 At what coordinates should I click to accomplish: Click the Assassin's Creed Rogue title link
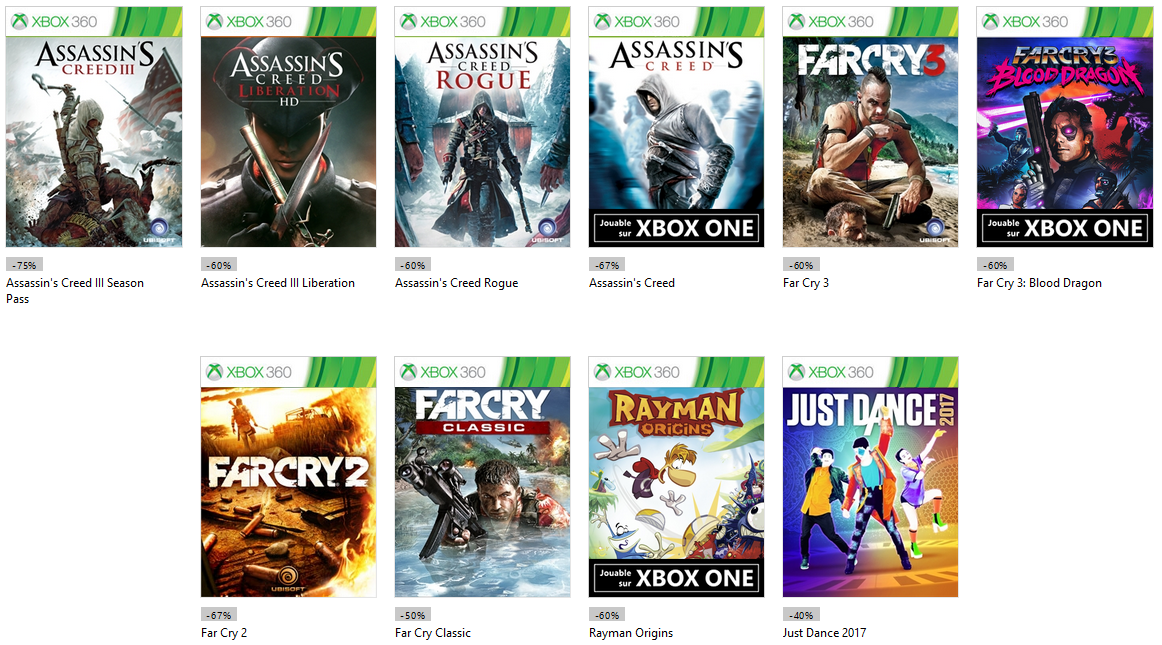456,282
